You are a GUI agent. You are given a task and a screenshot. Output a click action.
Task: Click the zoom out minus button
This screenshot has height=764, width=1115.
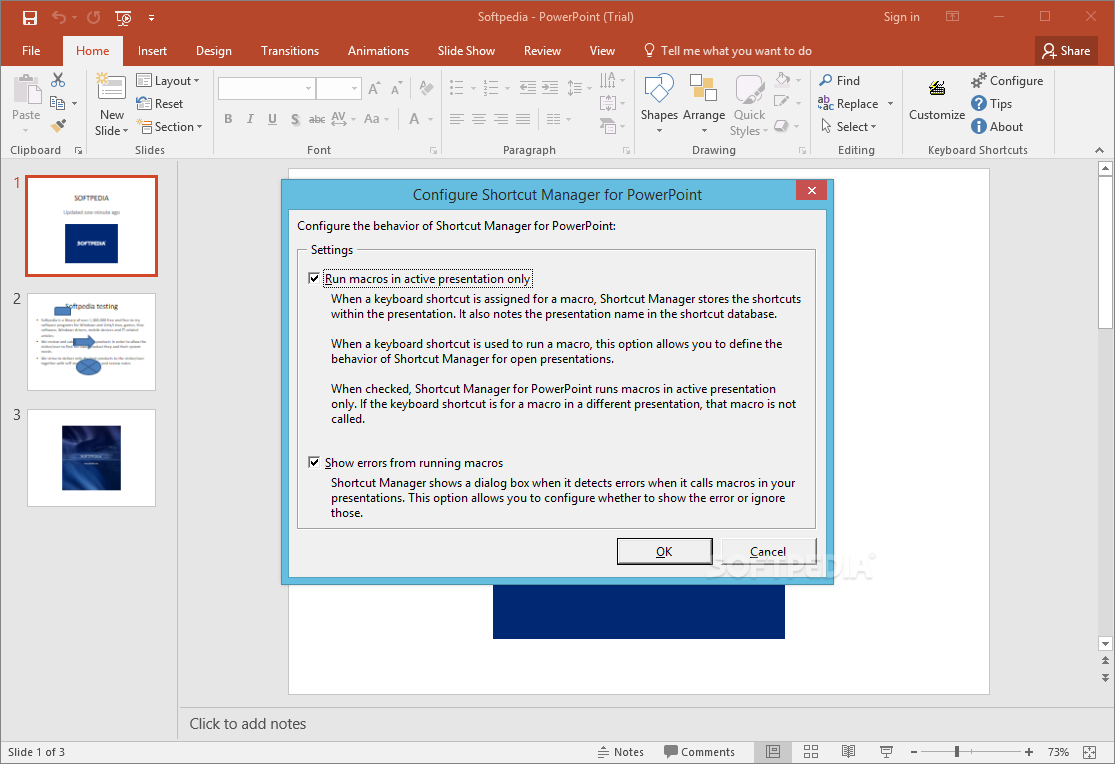[x=914, y=752]
